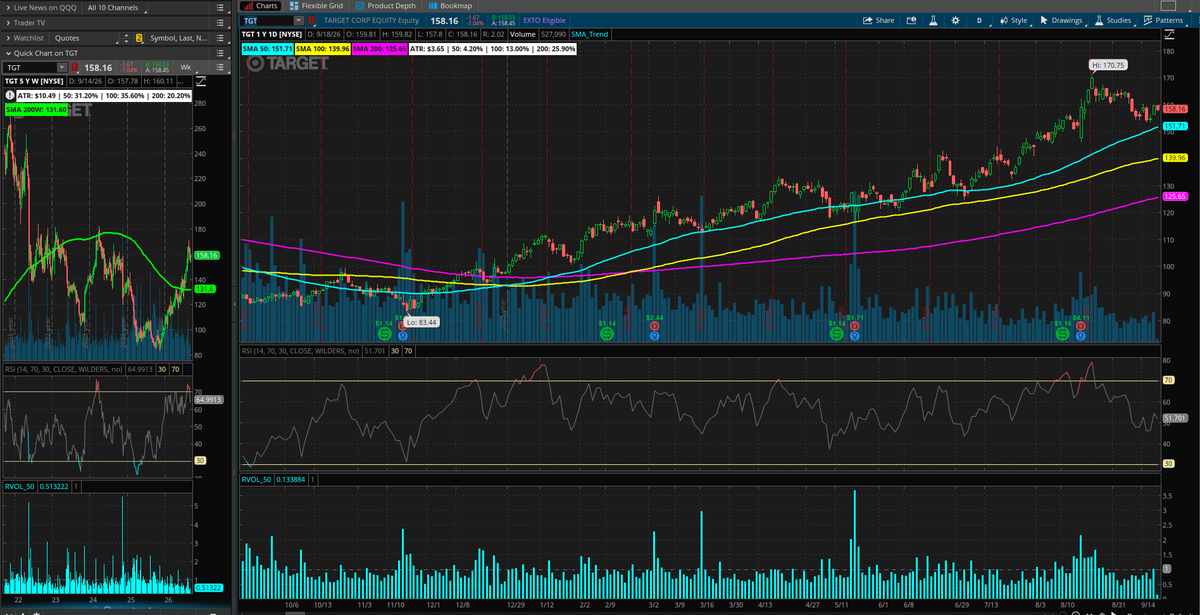This screenshot has width=1200, height=615.
Task: Click the SMA 200: 125.65 magenta study label
Action: [379, 49]
